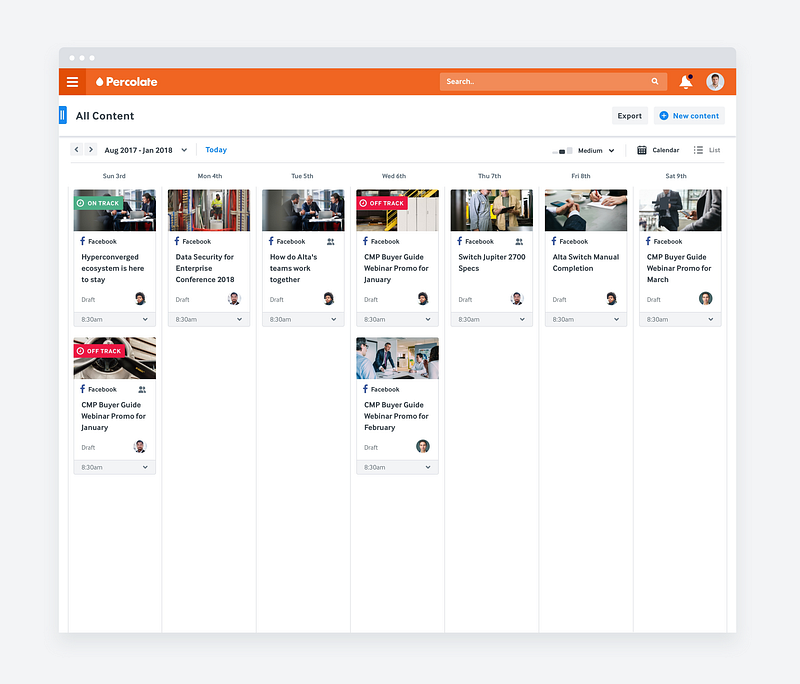Jump to Today

coord(216,149)
